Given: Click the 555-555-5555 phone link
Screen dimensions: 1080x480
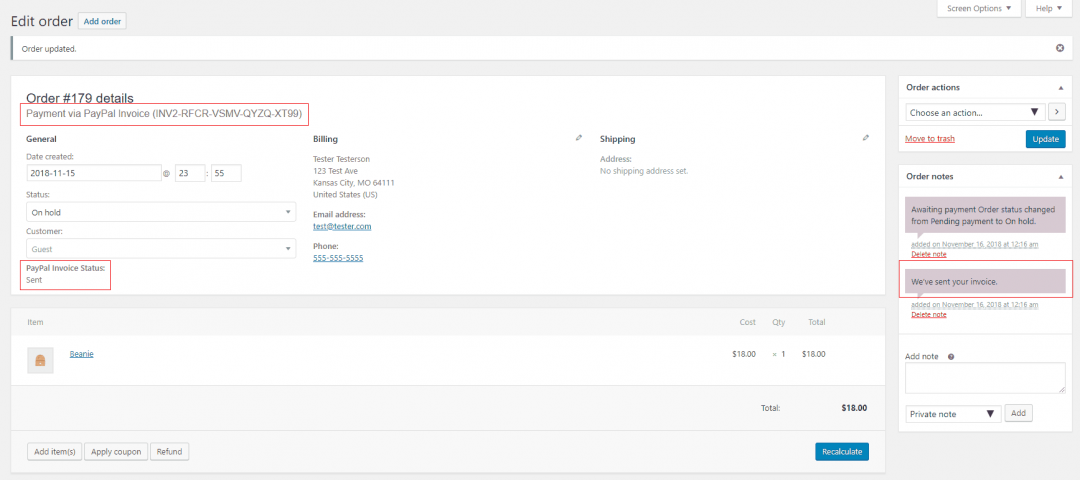Looking at the screenshot, I should [338, 258].
